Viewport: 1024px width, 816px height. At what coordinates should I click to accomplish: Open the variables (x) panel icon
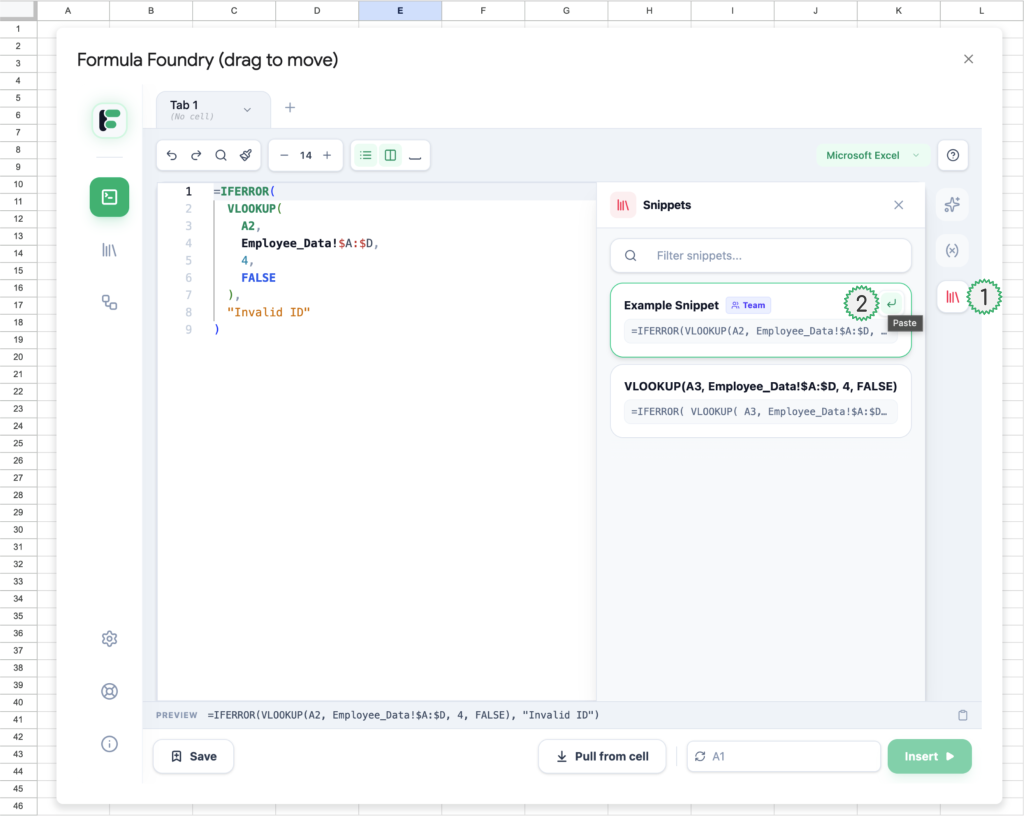[952, 250]
